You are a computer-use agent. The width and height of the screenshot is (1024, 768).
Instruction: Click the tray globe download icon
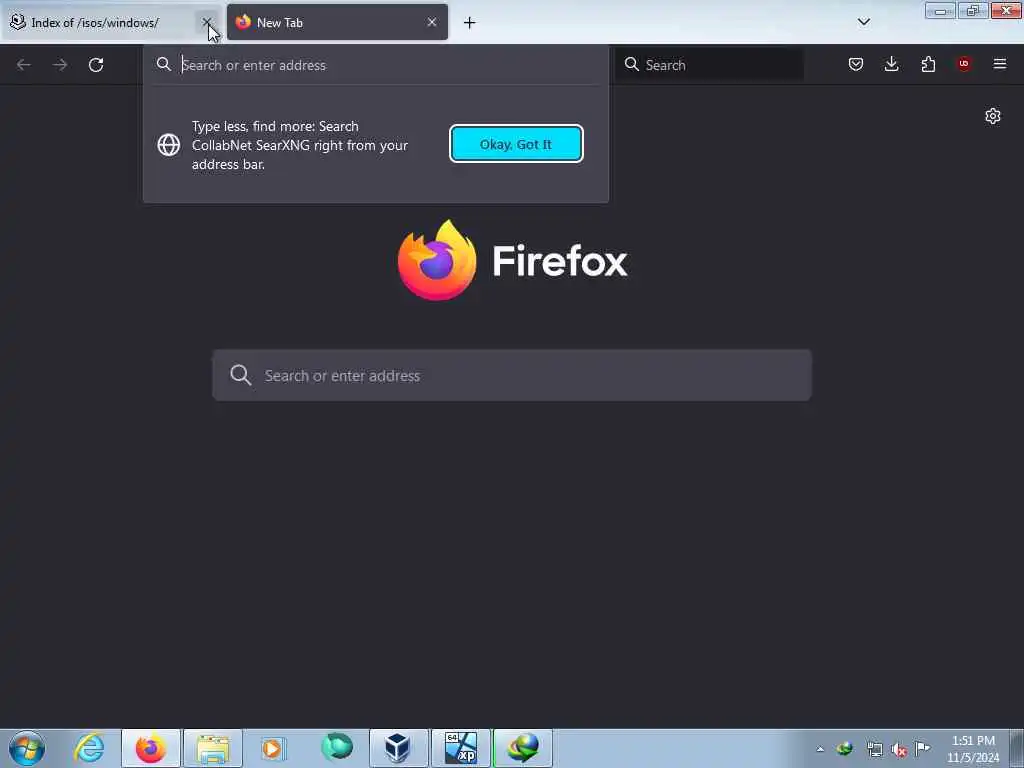845,749
